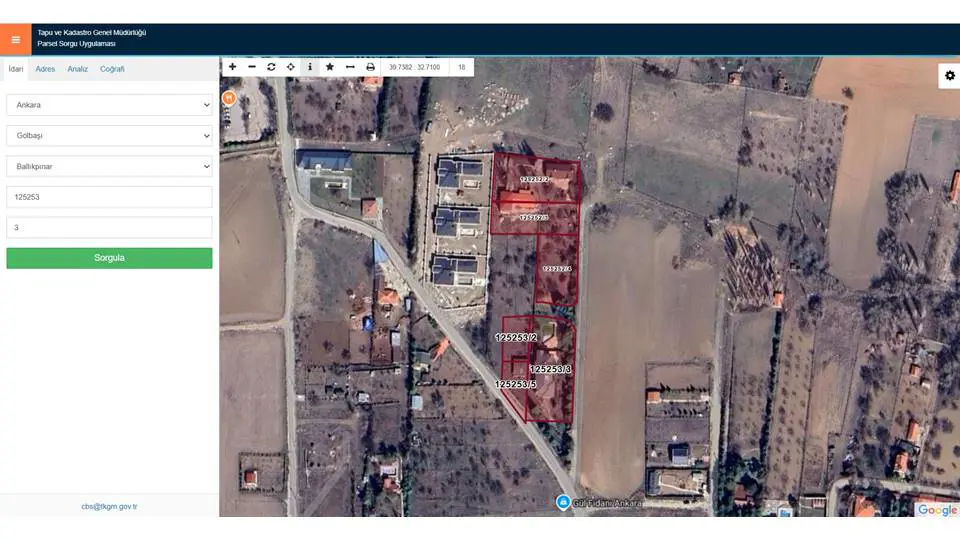
Task: Select the distance measure tool
Action: coord(350,67)
